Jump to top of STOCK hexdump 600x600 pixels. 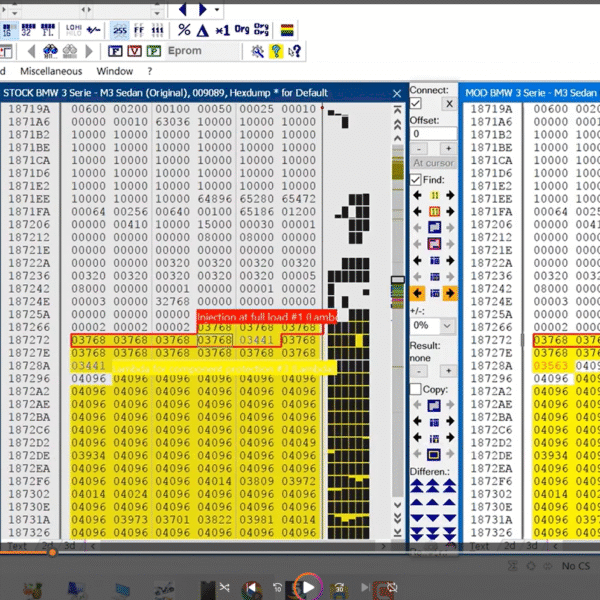point(398,110)
